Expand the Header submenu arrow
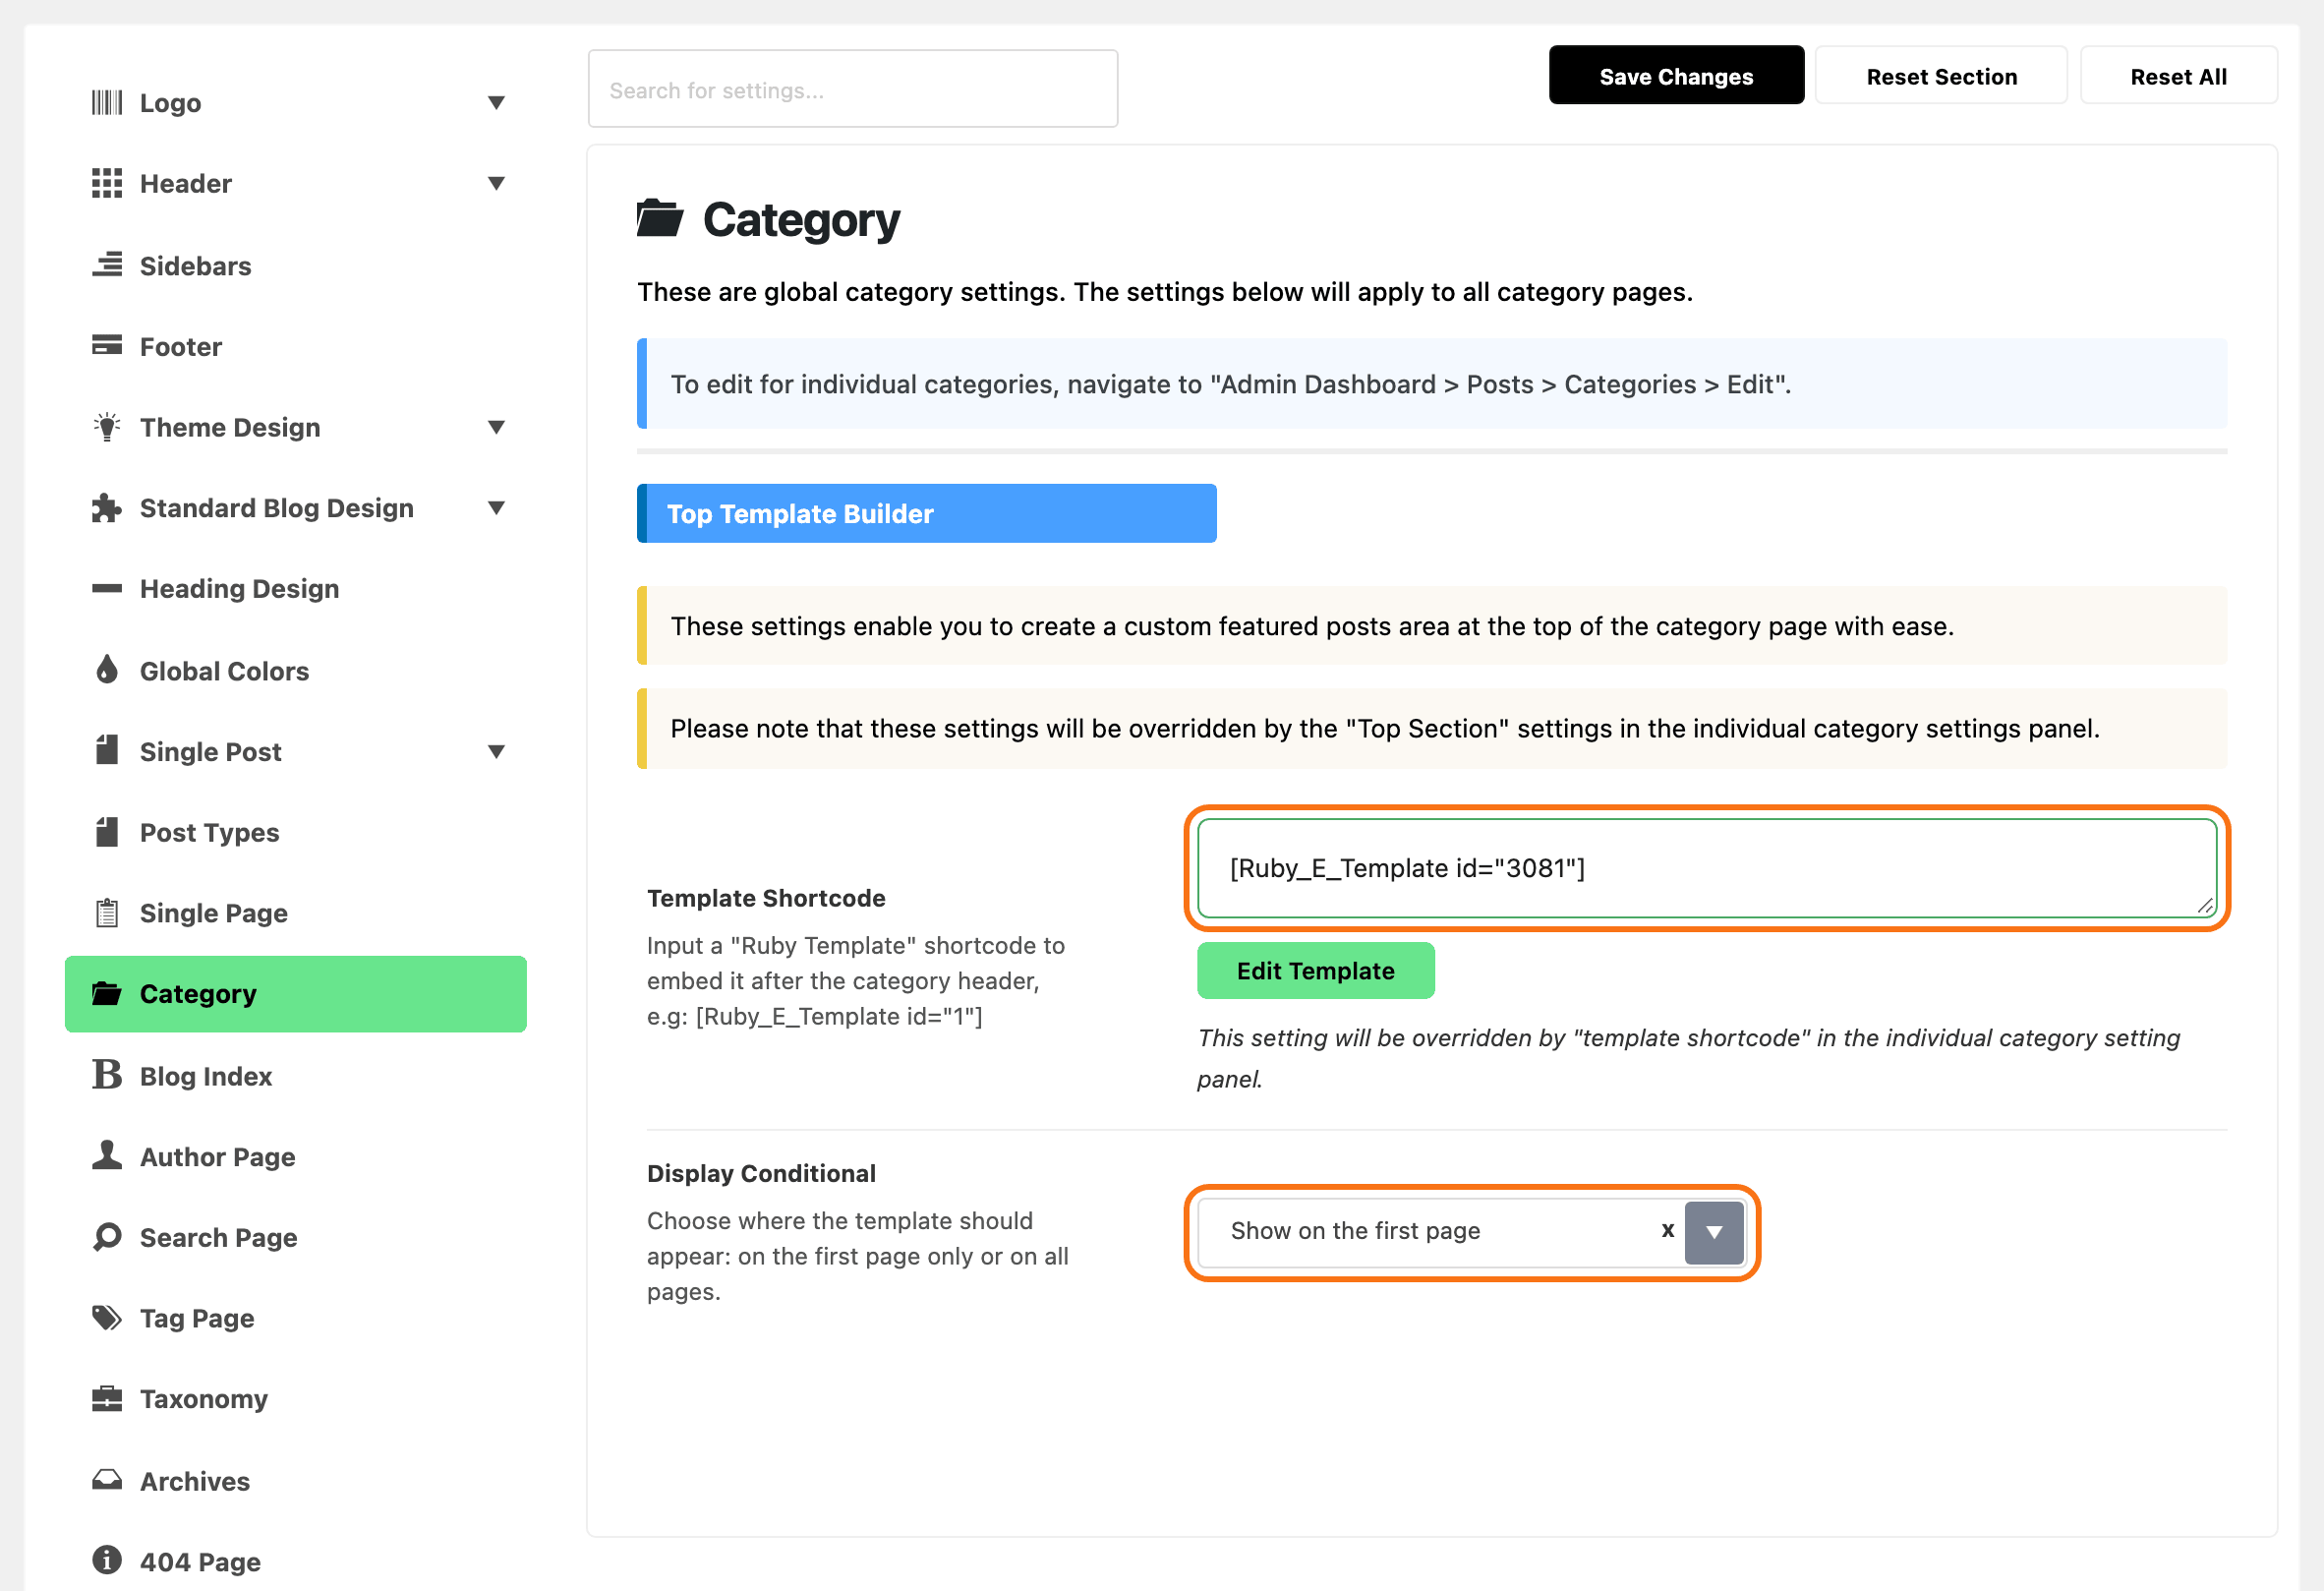 (x=496, y=183)
